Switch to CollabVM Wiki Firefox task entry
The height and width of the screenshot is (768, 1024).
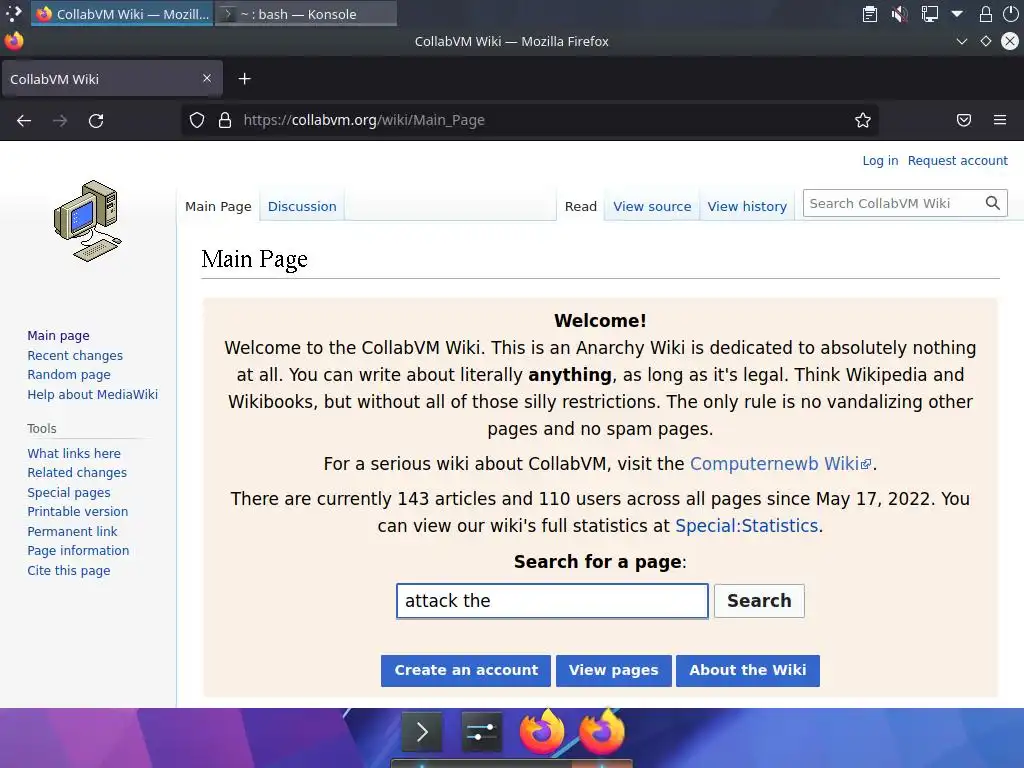coord(123,14)
